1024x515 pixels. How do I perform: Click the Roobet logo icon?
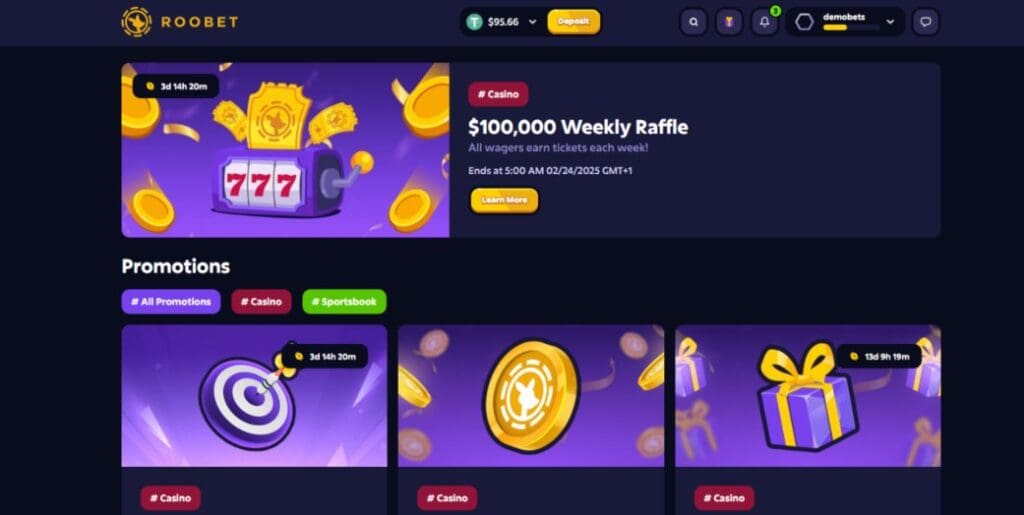pos(136,22)
